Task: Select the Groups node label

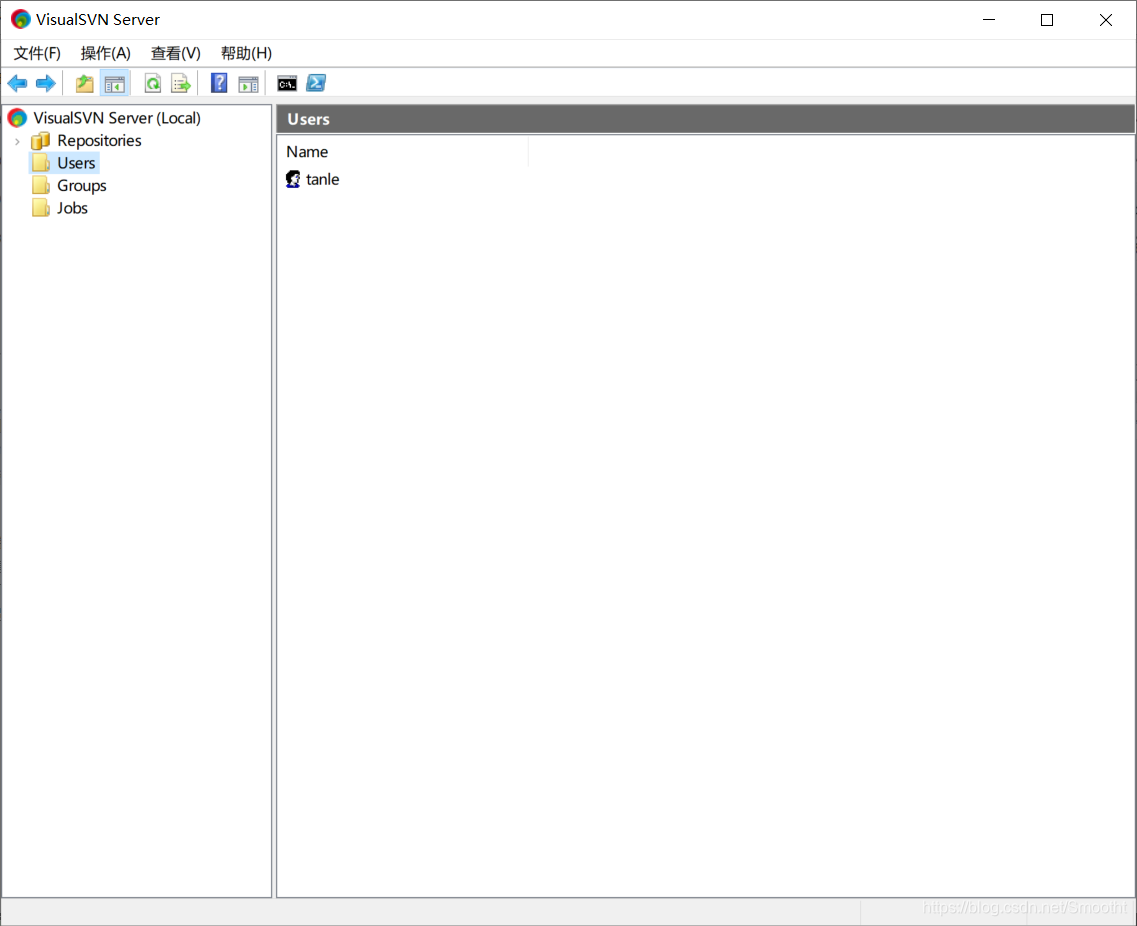Action: pyautogui.click(x=82, y=186)
